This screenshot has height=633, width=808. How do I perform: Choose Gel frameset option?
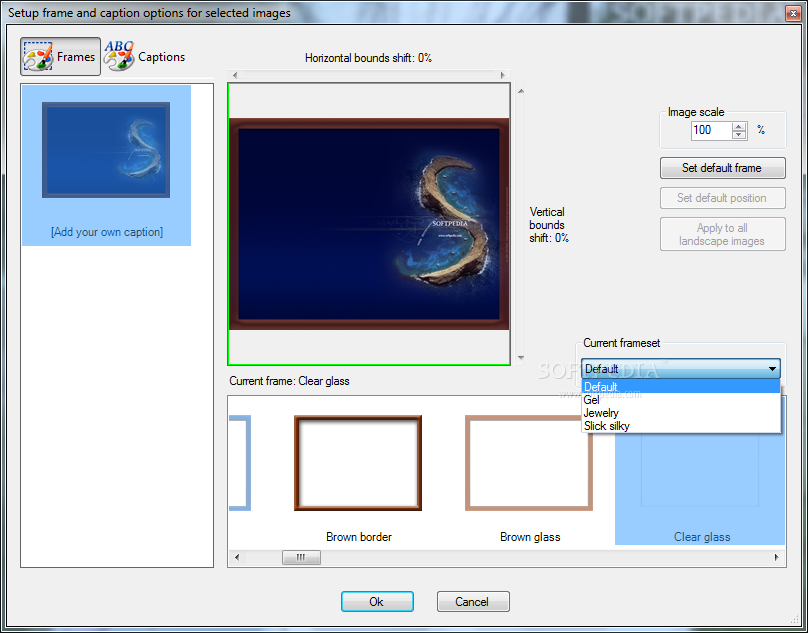click(681, 400)
